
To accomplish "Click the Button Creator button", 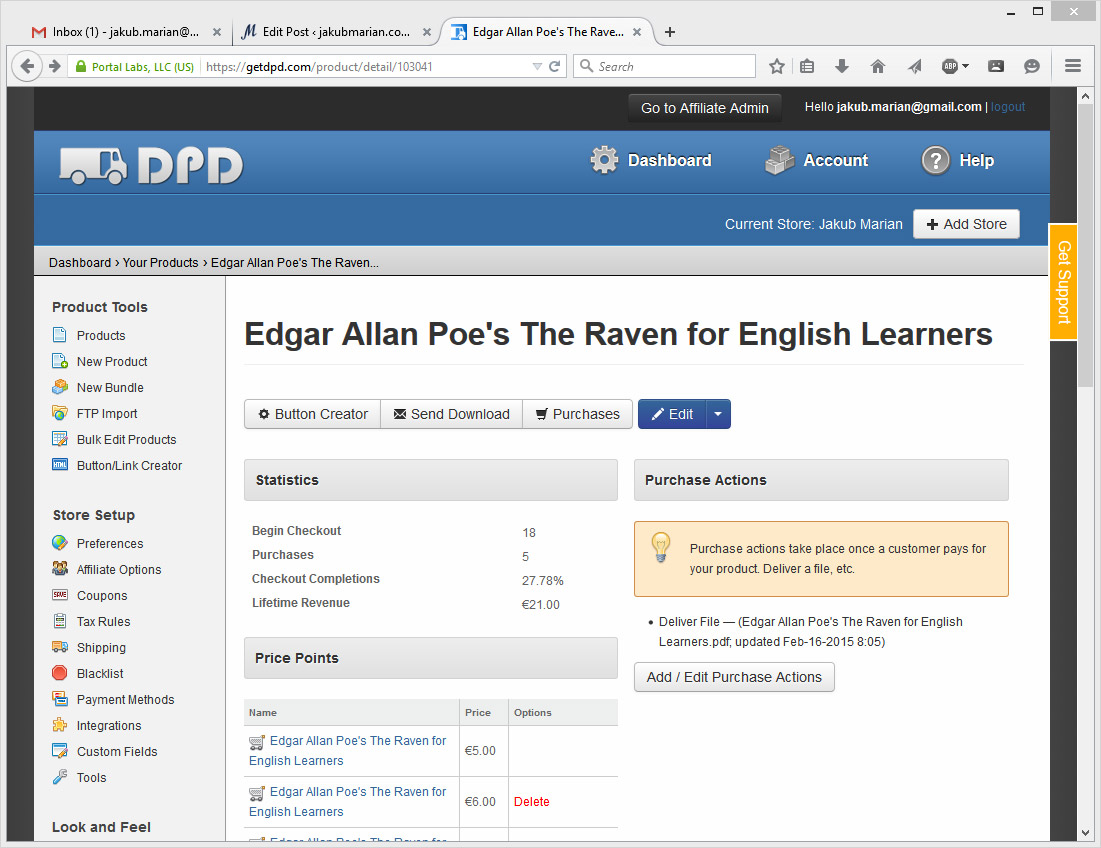I will coord(312,413).
